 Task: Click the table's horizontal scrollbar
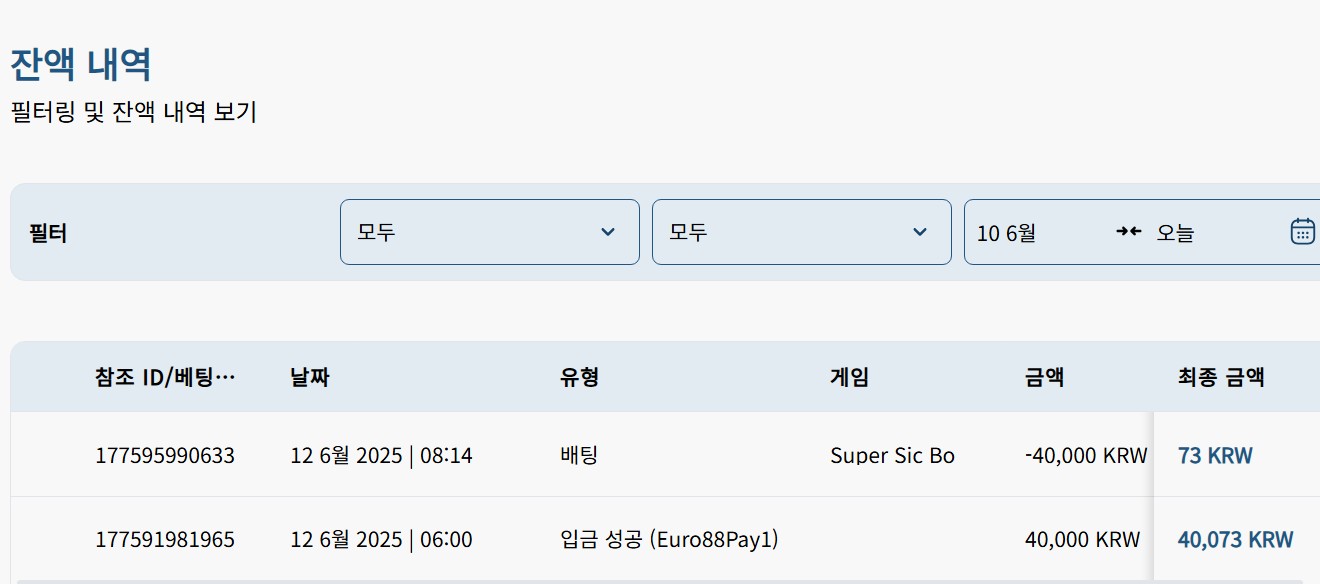point(585,581)
